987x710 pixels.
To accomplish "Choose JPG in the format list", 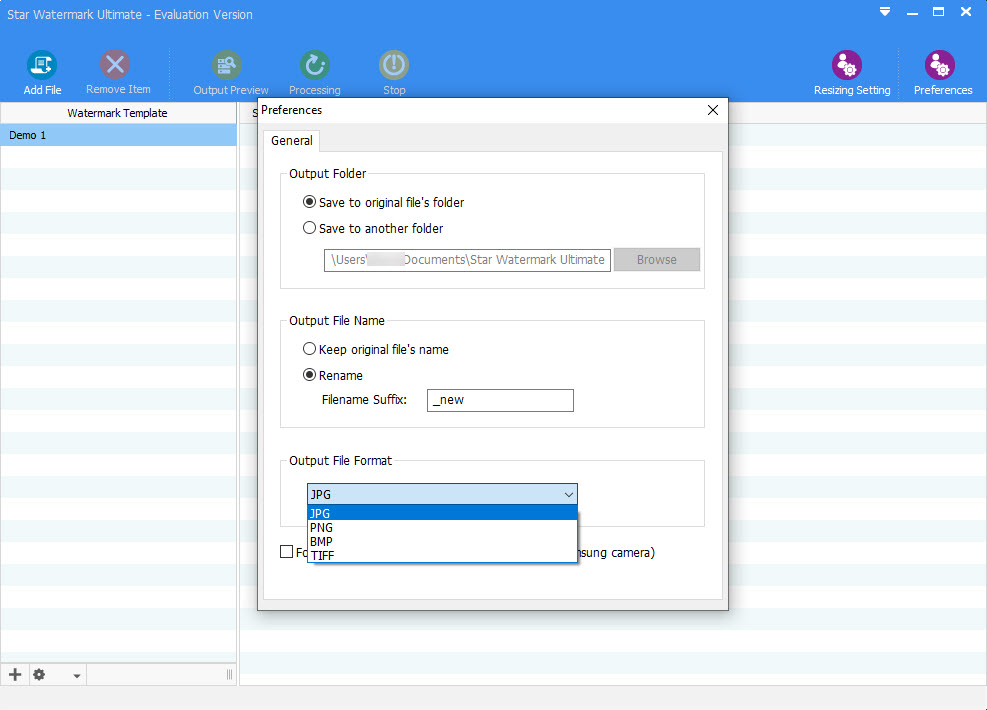I will click(442, 514).
